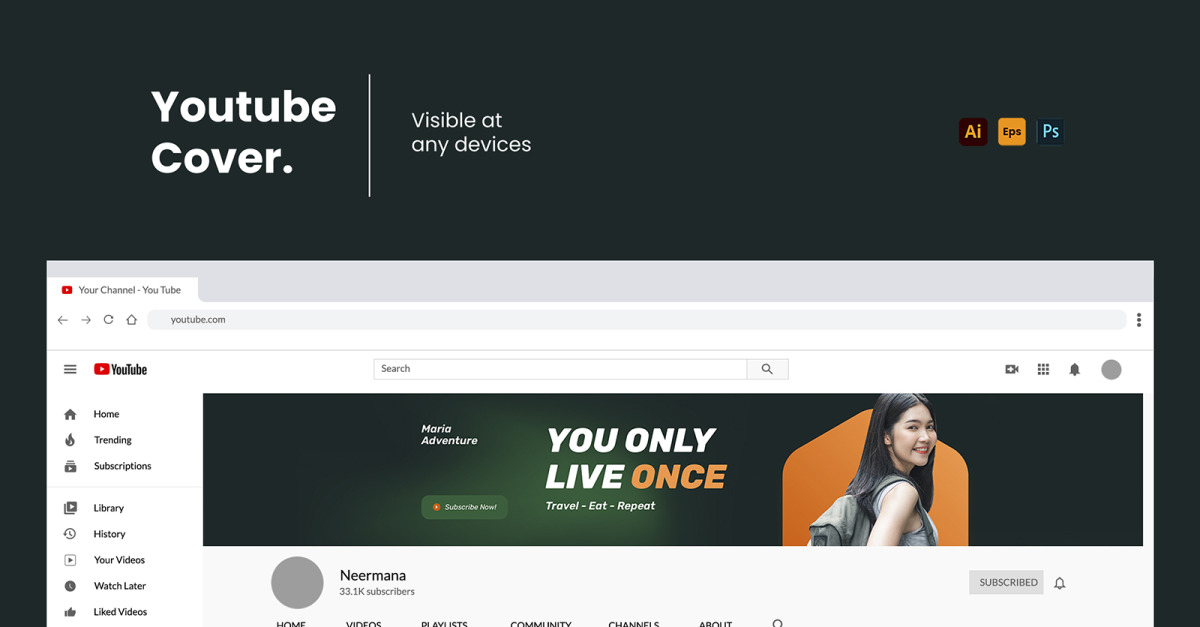1200x627 pixels.
Task: Click SUBSCRIBED to unsubscribe from Neermana
Action: tap(1006, 582)
